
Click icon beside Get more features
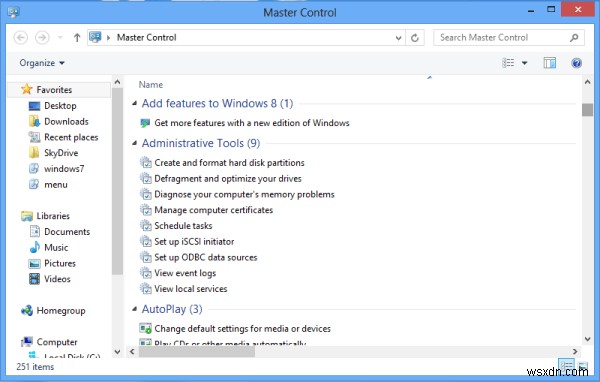pos(145,123)
